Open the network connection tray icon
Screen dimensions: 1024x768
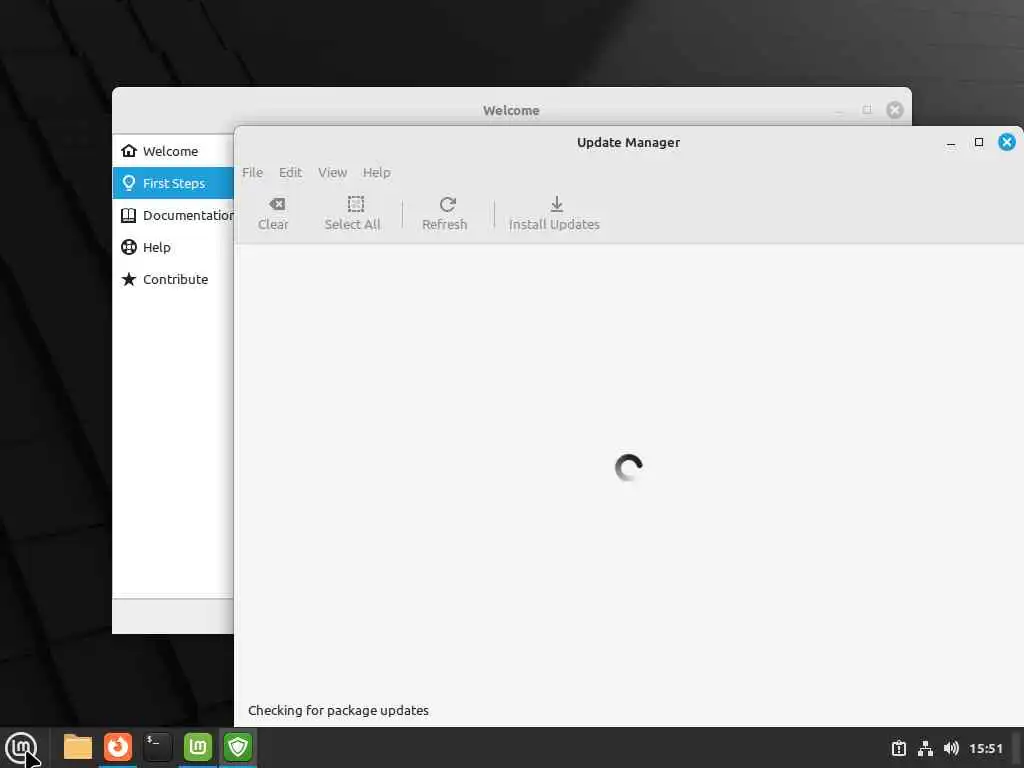pyautogui.click(x=925, y=748)
